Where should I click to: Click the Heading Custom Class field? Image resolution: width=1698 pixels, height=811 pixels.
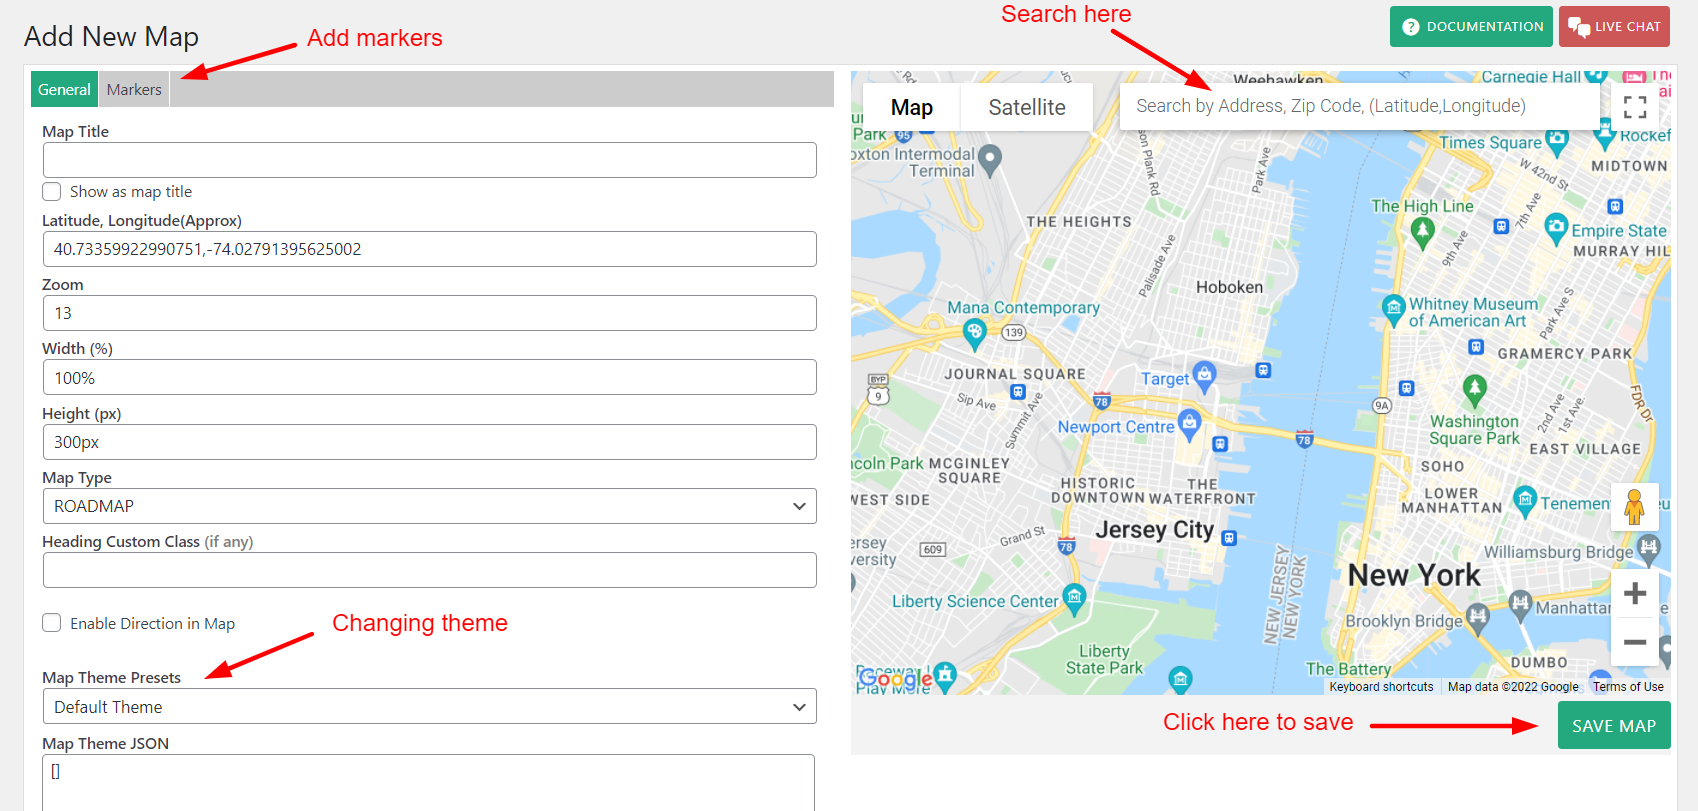pyautogui.click(x=429, y=570)
